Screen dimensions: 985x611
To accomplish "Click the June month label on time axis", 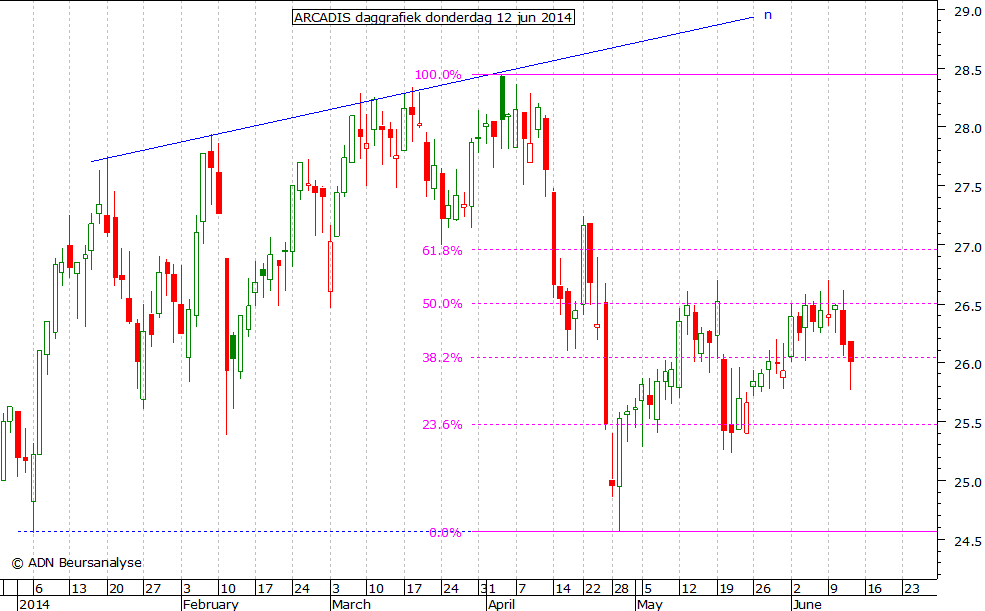I will 807,604.
